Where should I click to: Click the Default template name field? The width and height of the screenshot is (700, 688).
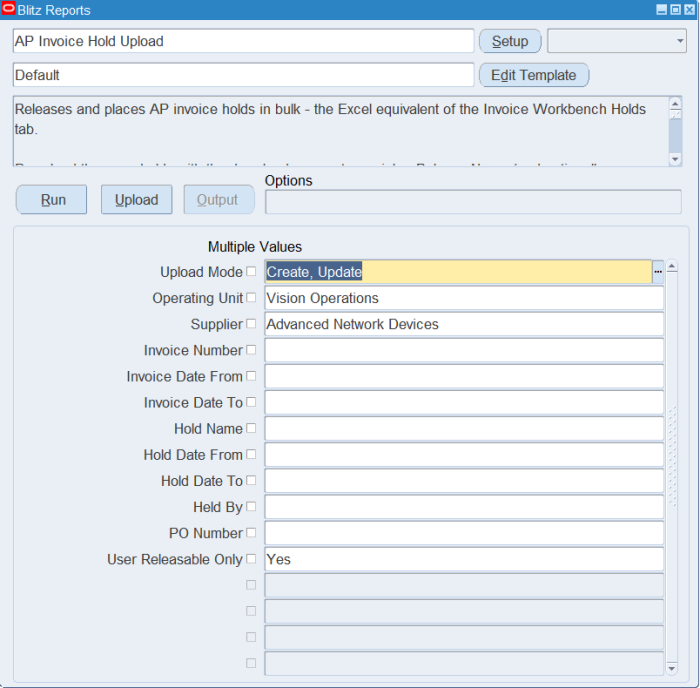click(243, 75)
